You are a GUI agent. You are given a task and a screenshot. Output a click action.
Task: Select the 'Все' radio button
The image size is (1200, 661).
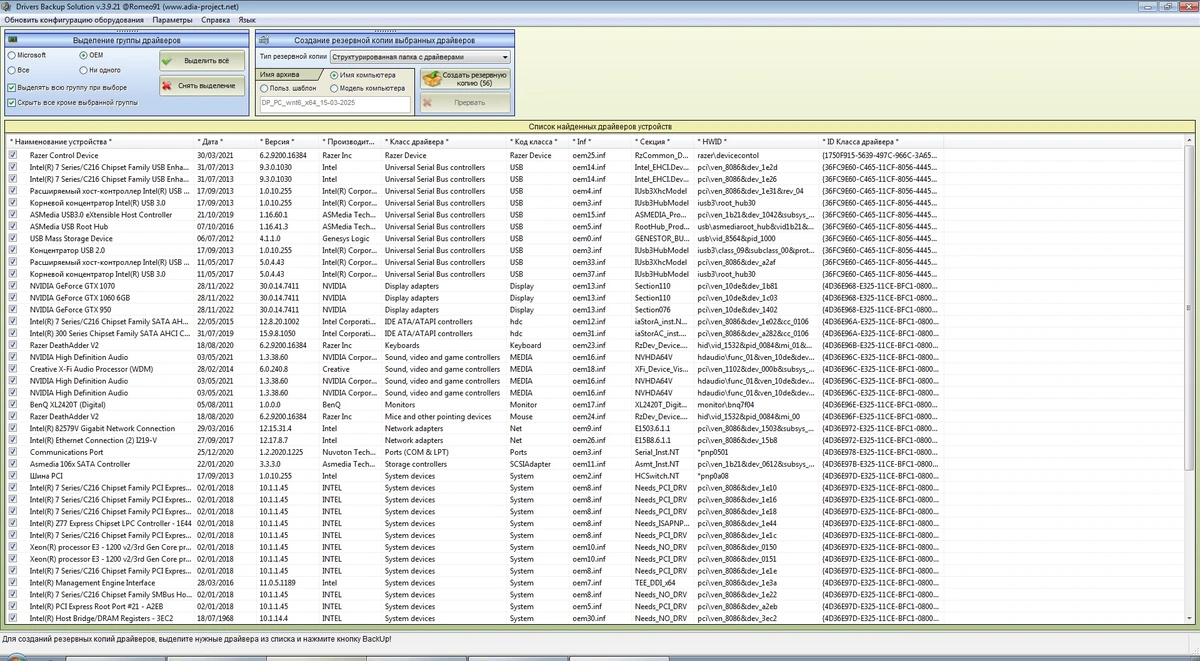point(12,71)
